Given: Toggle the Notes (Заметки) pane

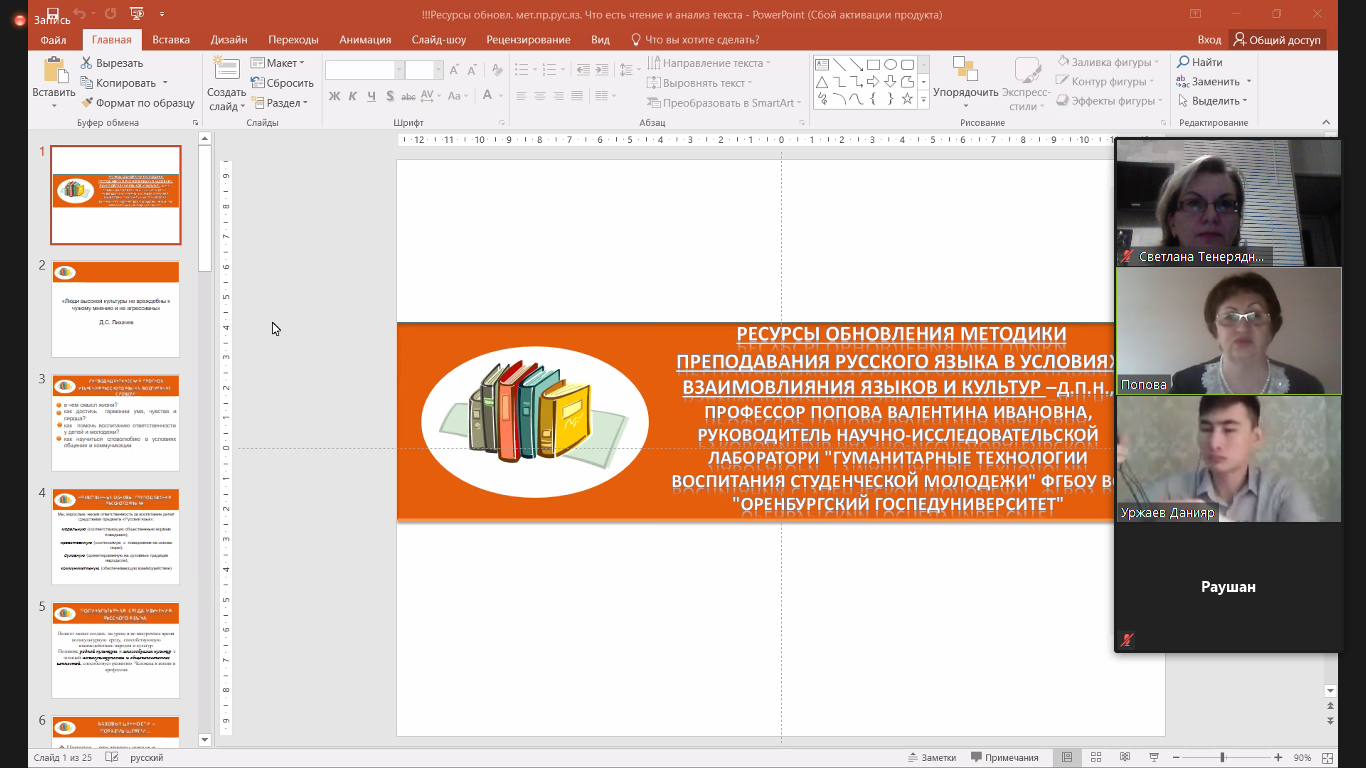Looking at the screenshot, I should click(x=931, y=758).
